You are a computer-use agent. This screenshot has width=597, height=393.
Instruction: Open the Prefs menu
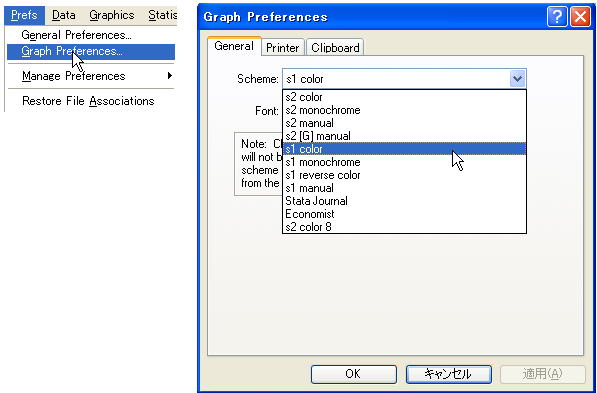click(x=24, y=15)
